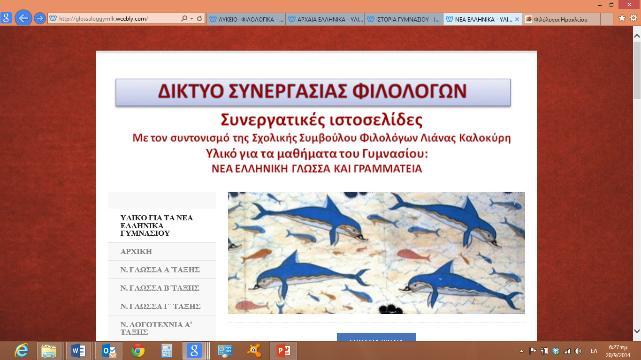Launch Google Chrome from the taskbar

(x=138, y=351)
